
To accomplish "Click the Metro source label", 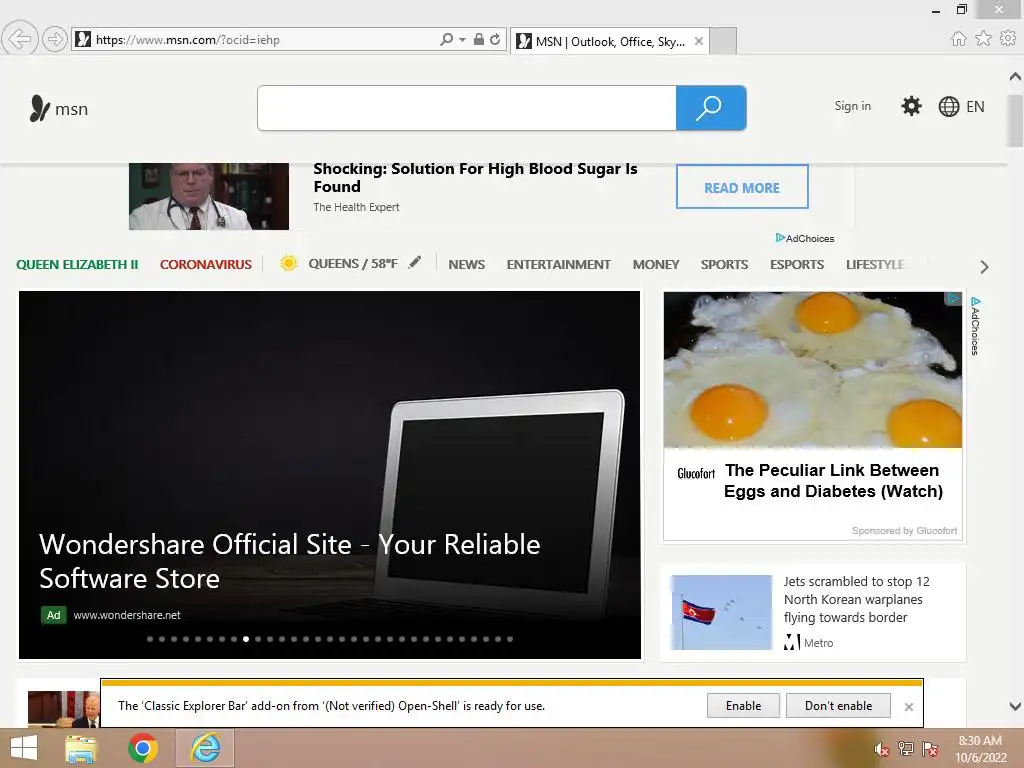I will (818, 643).
